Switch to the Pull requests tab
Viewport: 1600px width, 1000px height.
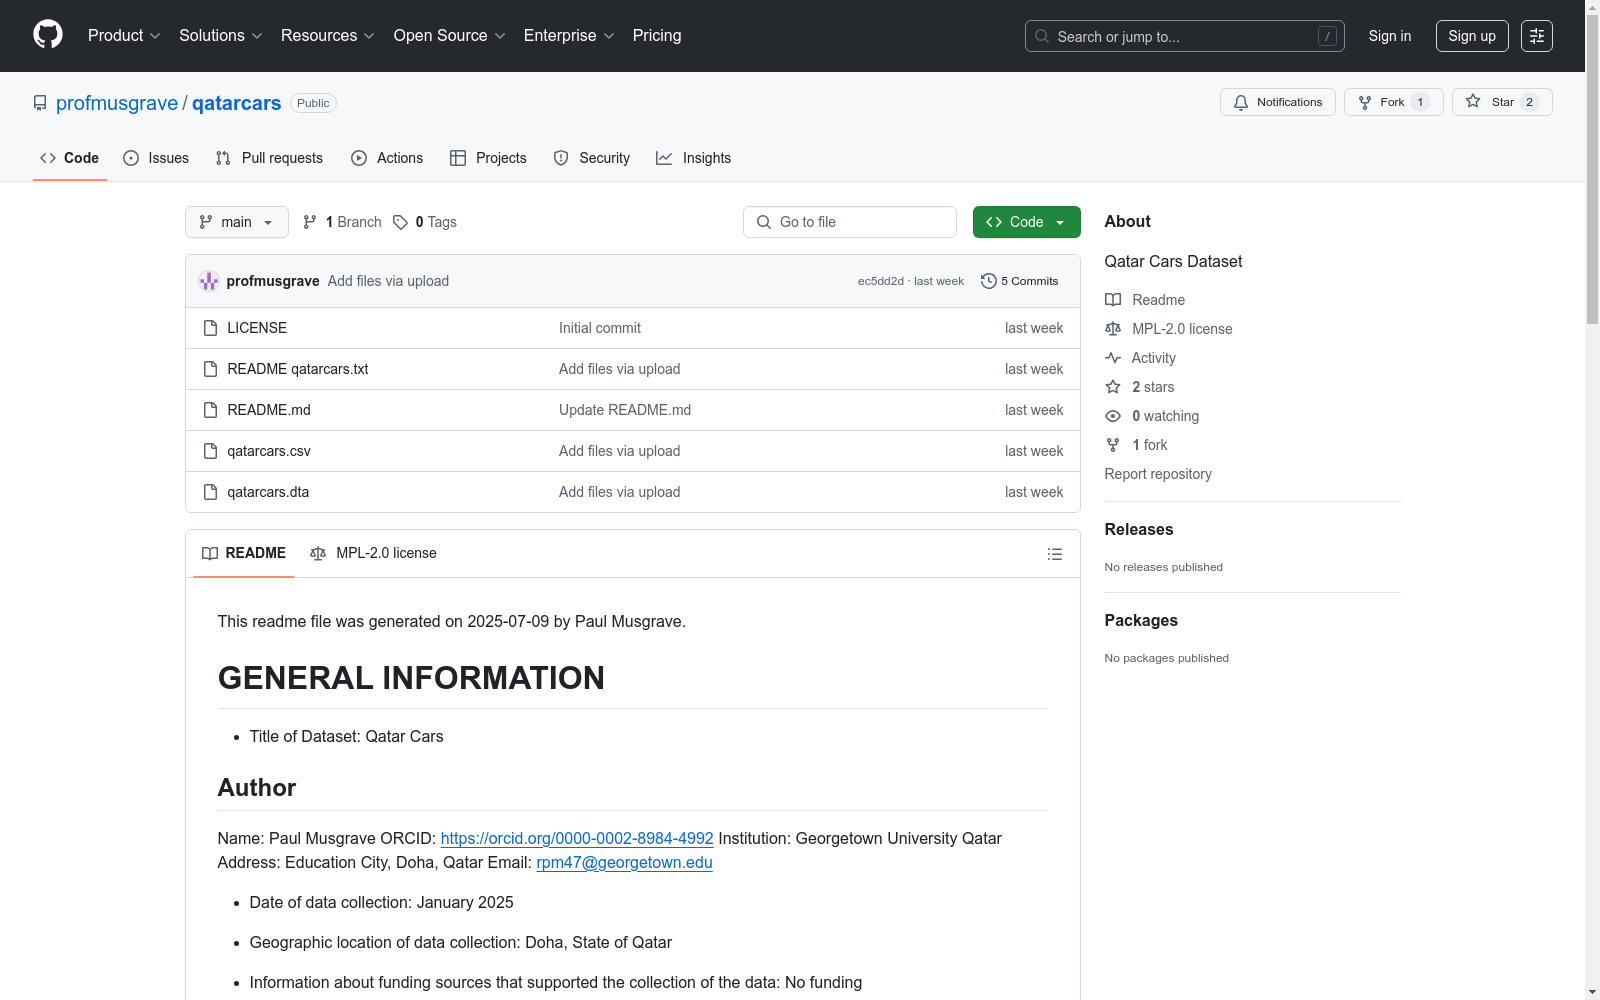269,158
